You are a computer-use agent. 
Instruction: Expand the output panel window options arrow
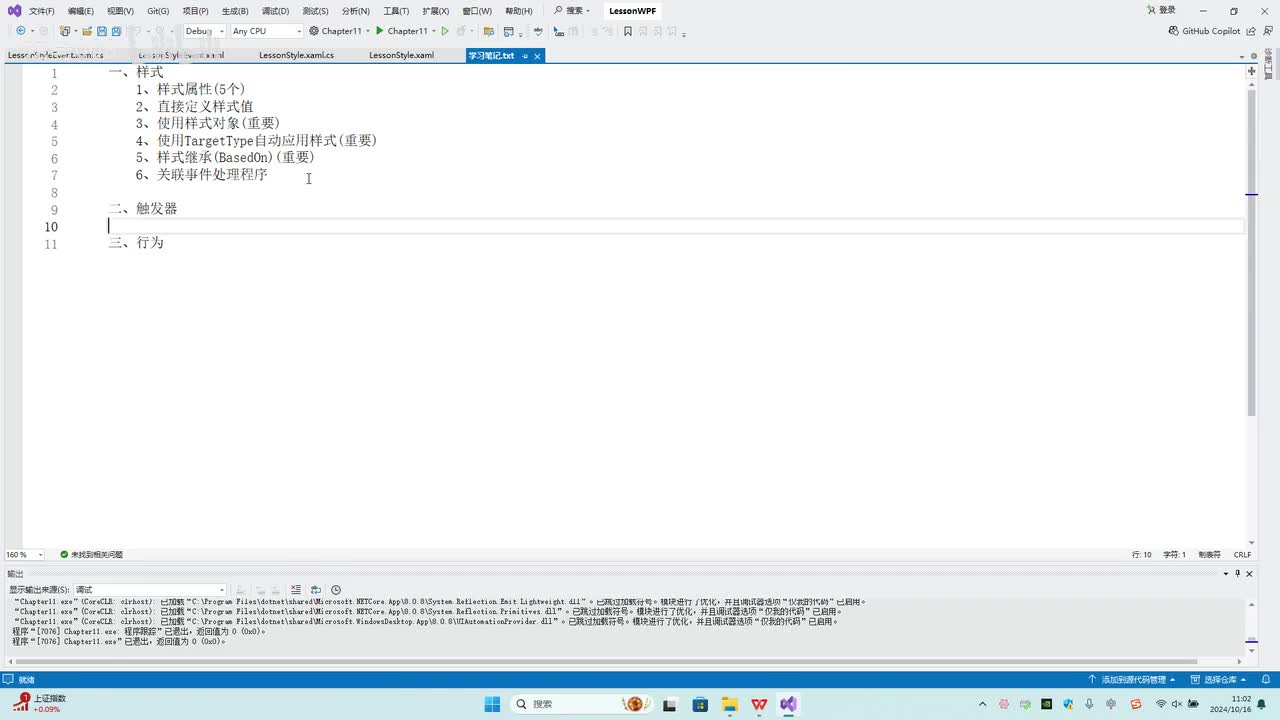pos(1226,573)
